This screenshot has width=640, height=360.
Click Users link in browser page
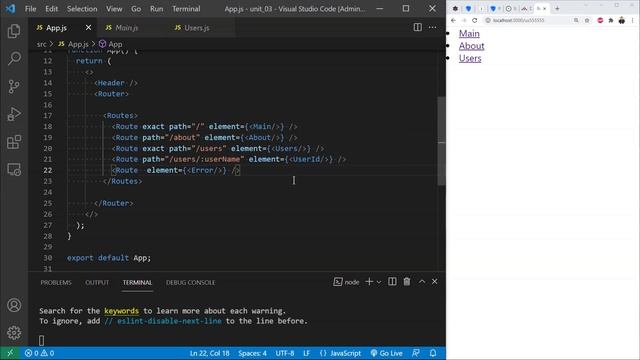(470, 58)
